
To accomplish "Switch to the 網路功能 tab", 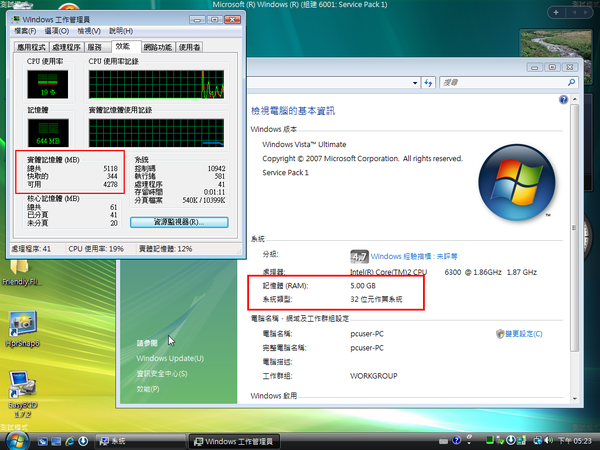I will pyautogui.click(x=158, y=47).
